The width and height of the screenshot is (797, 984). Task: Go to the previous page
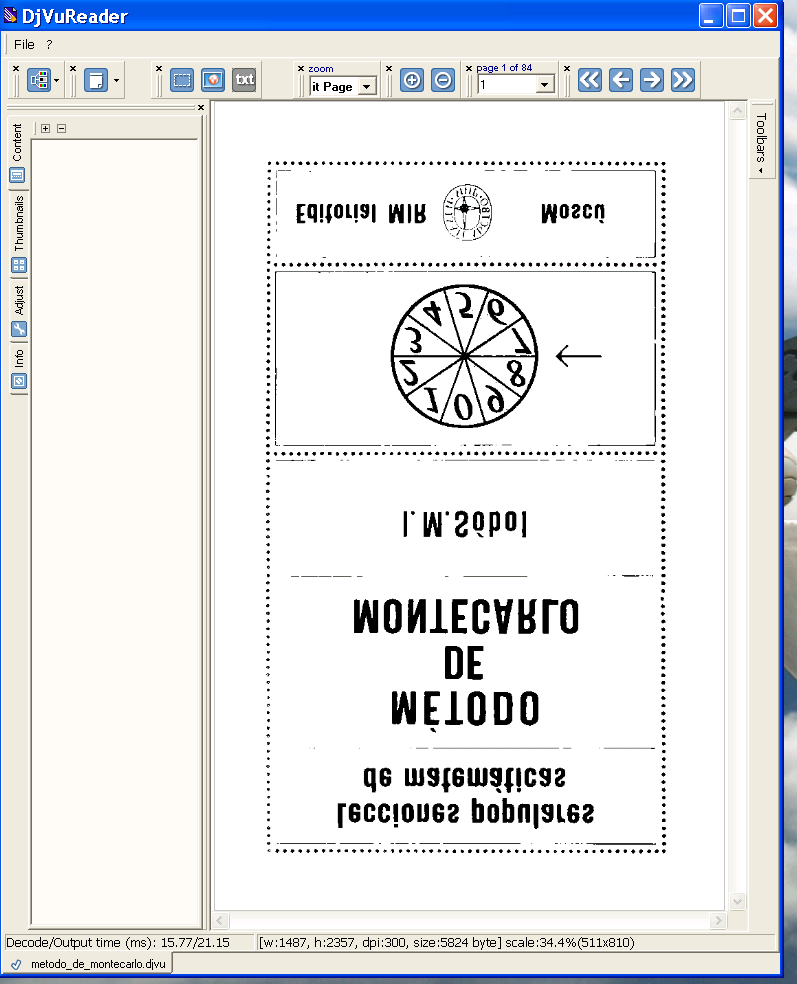pyautogui.click(x=621, y=80)
